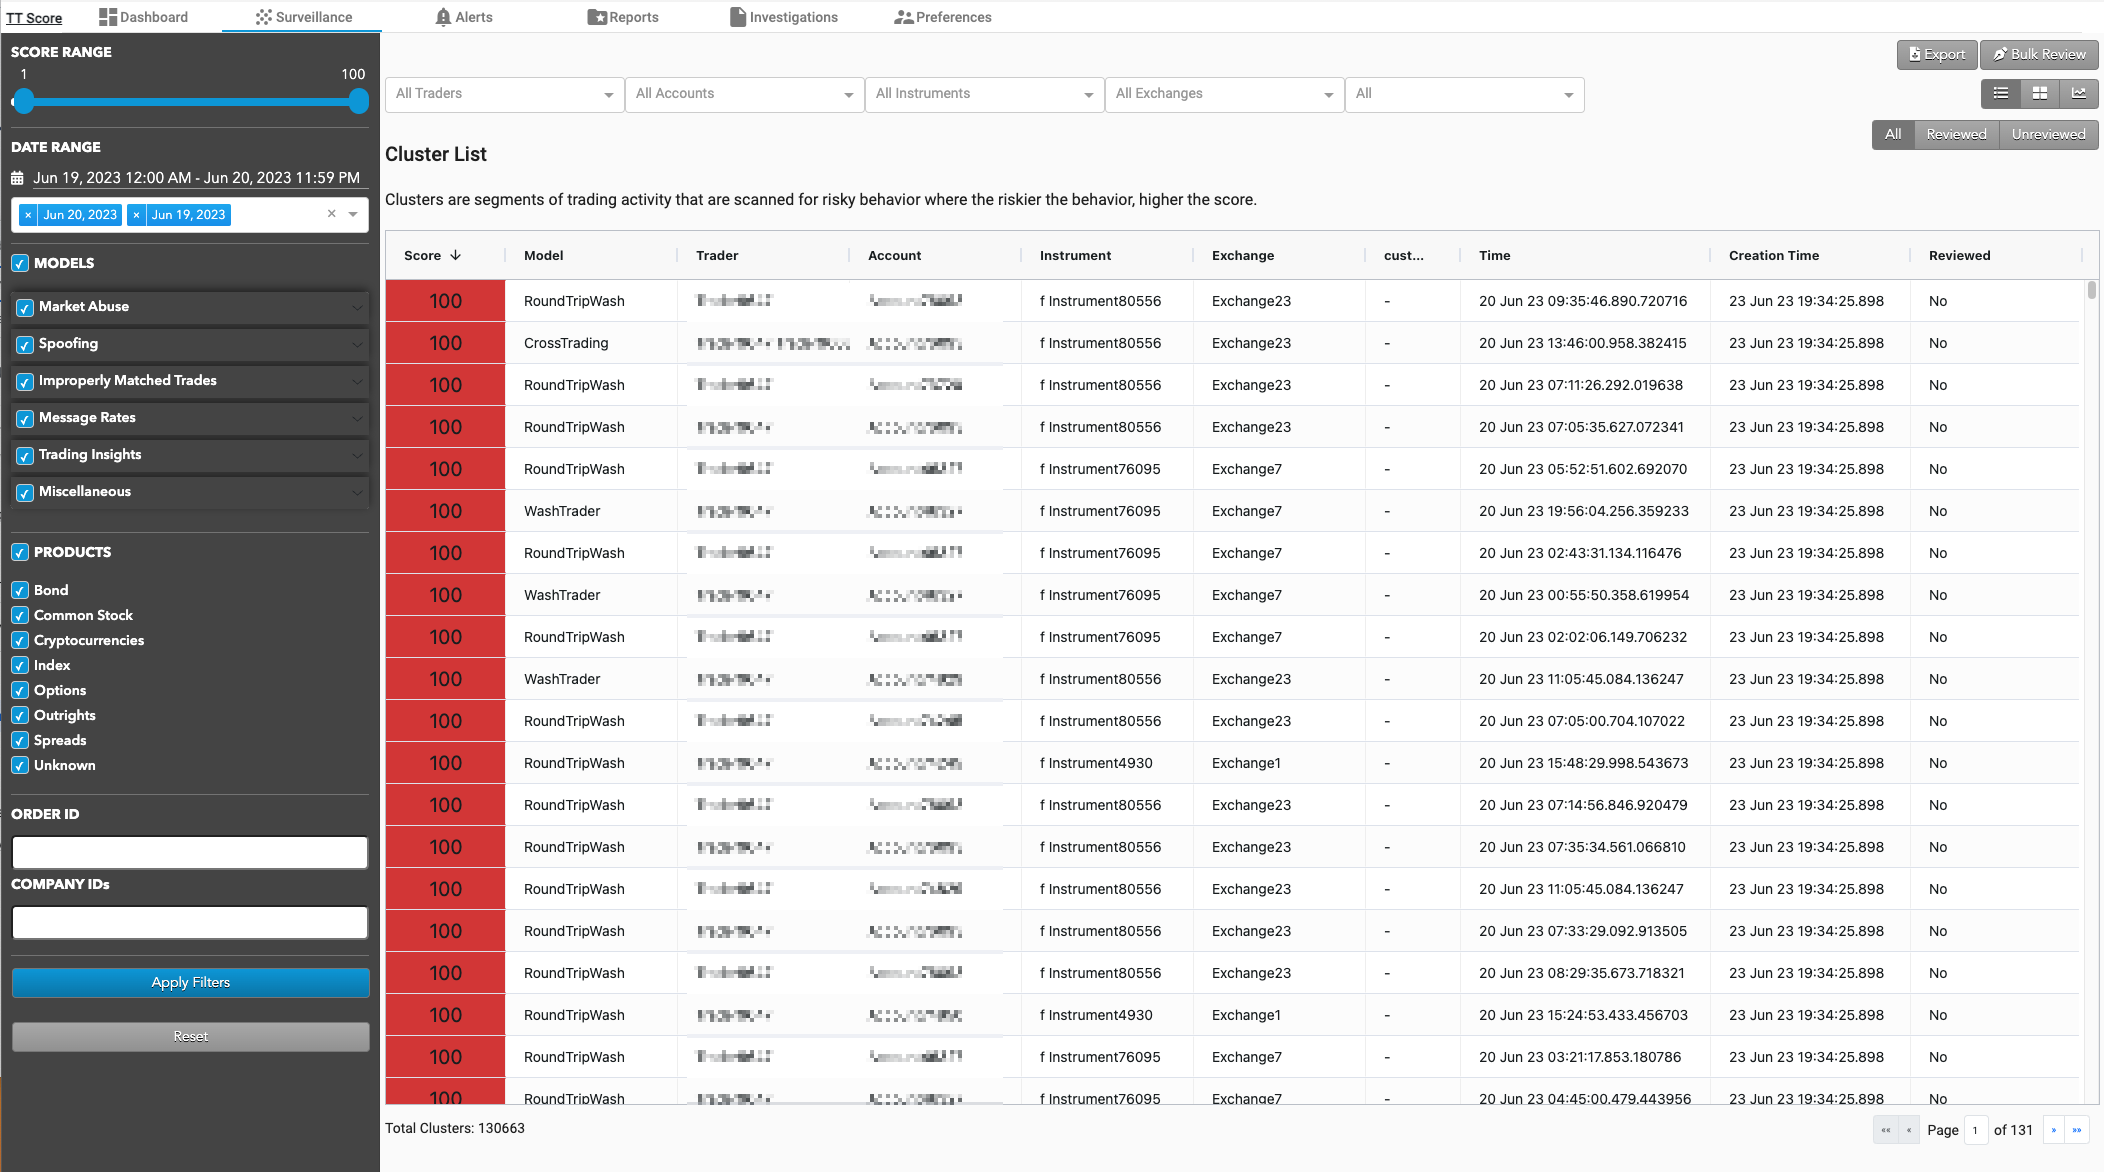Clear all selected dates
The image size is (2104, 1172).
331,214
